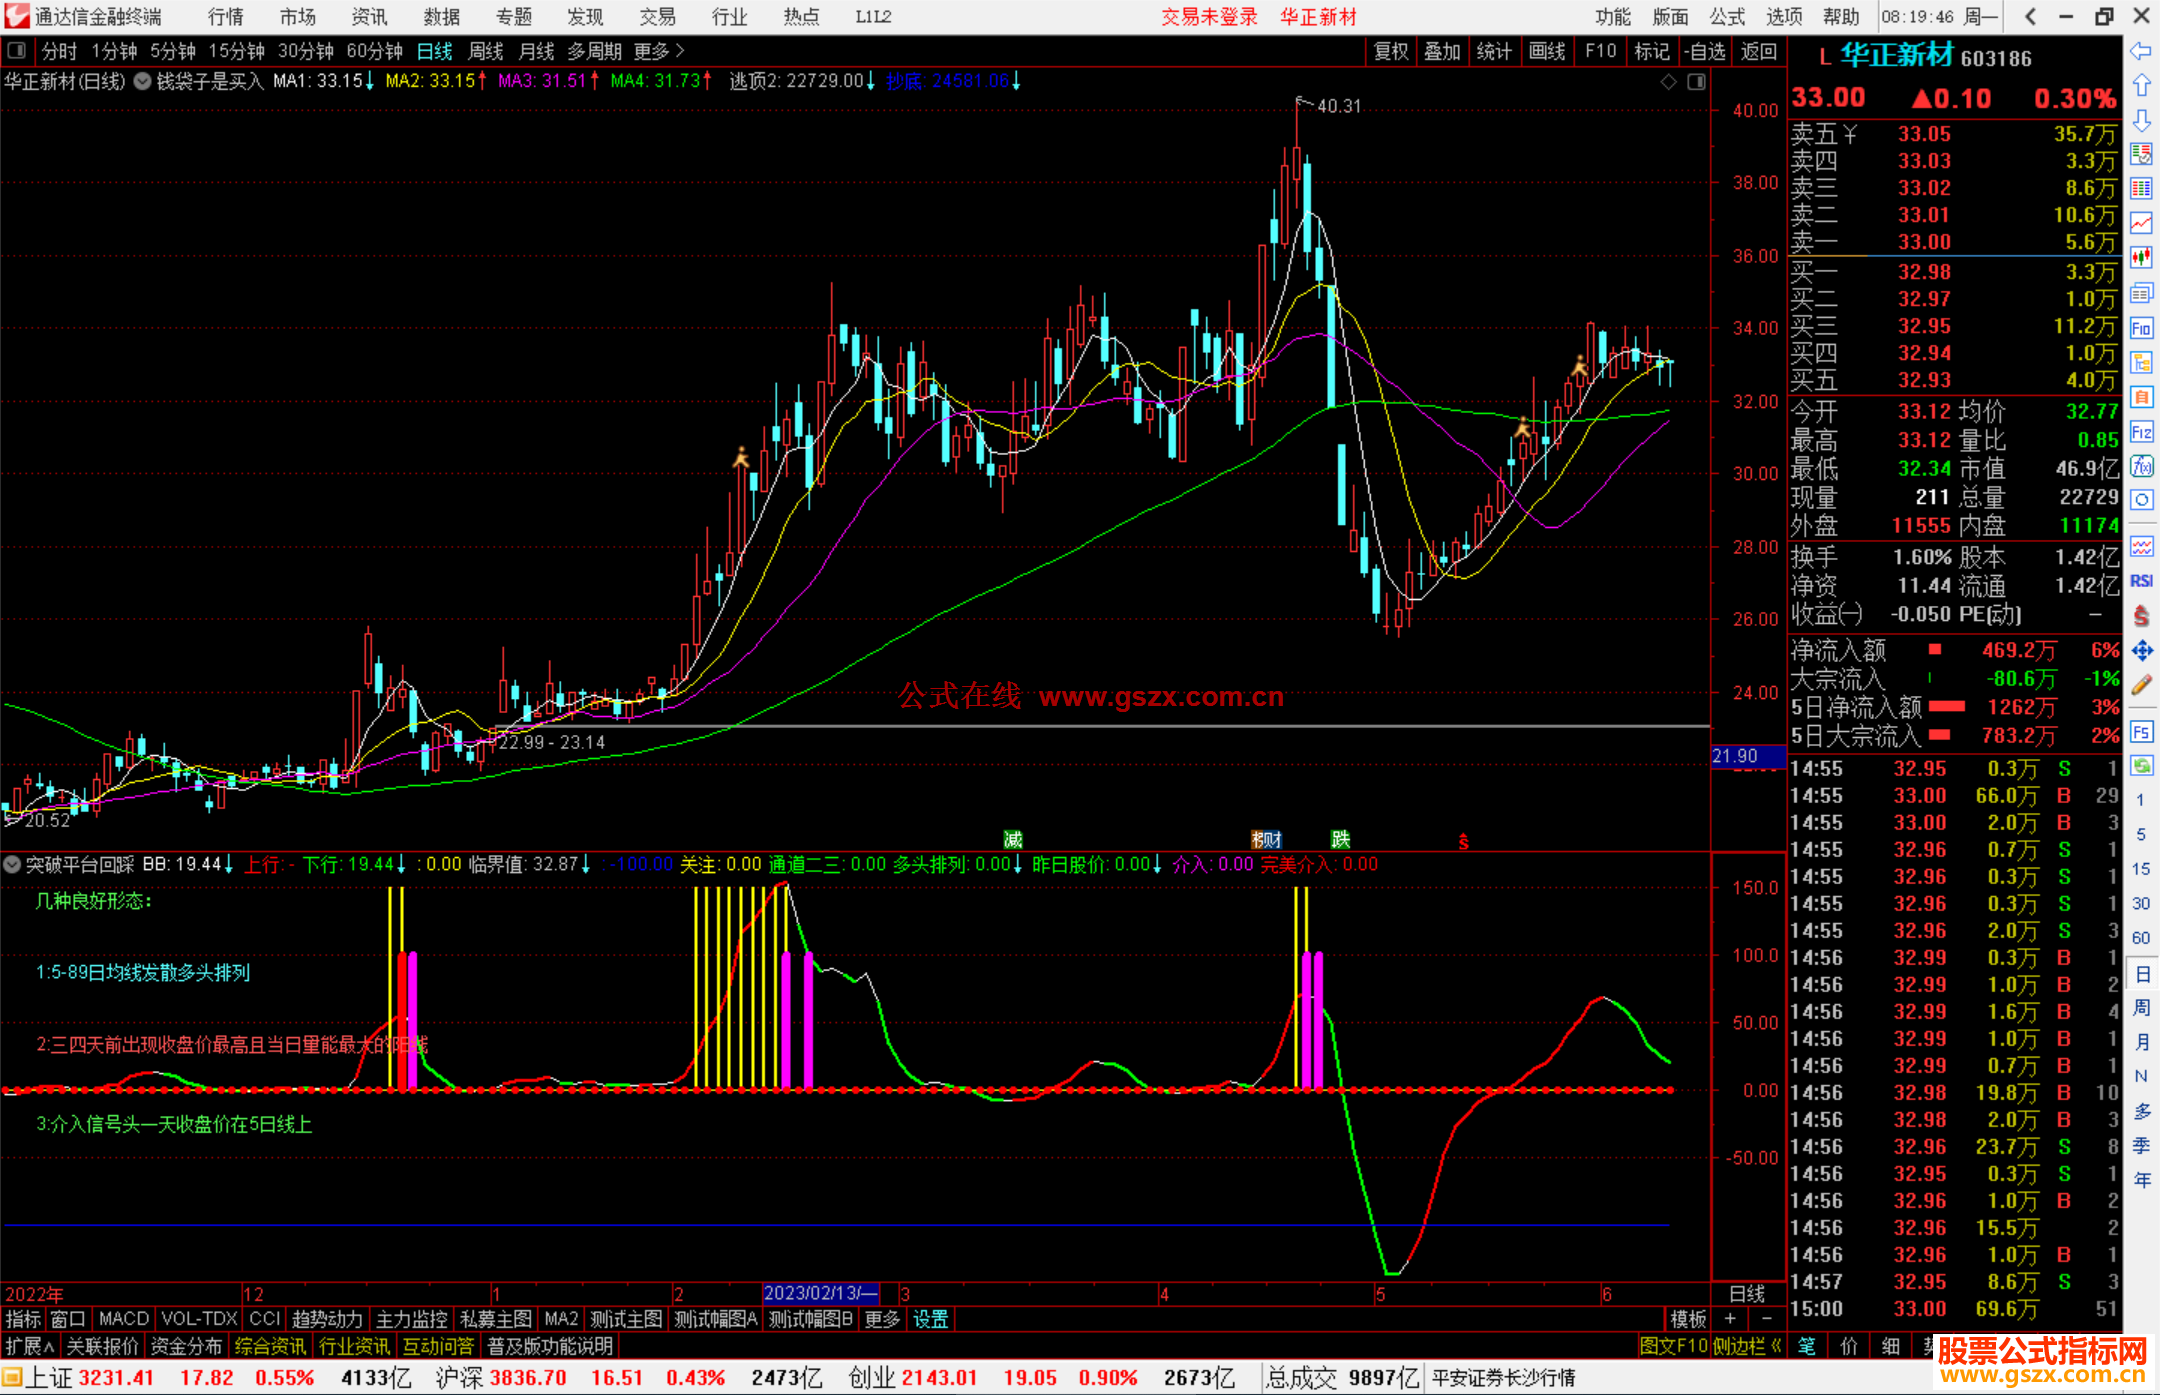
Task: Click the formula f(x) icon
Action: (x=2141, y=466)
